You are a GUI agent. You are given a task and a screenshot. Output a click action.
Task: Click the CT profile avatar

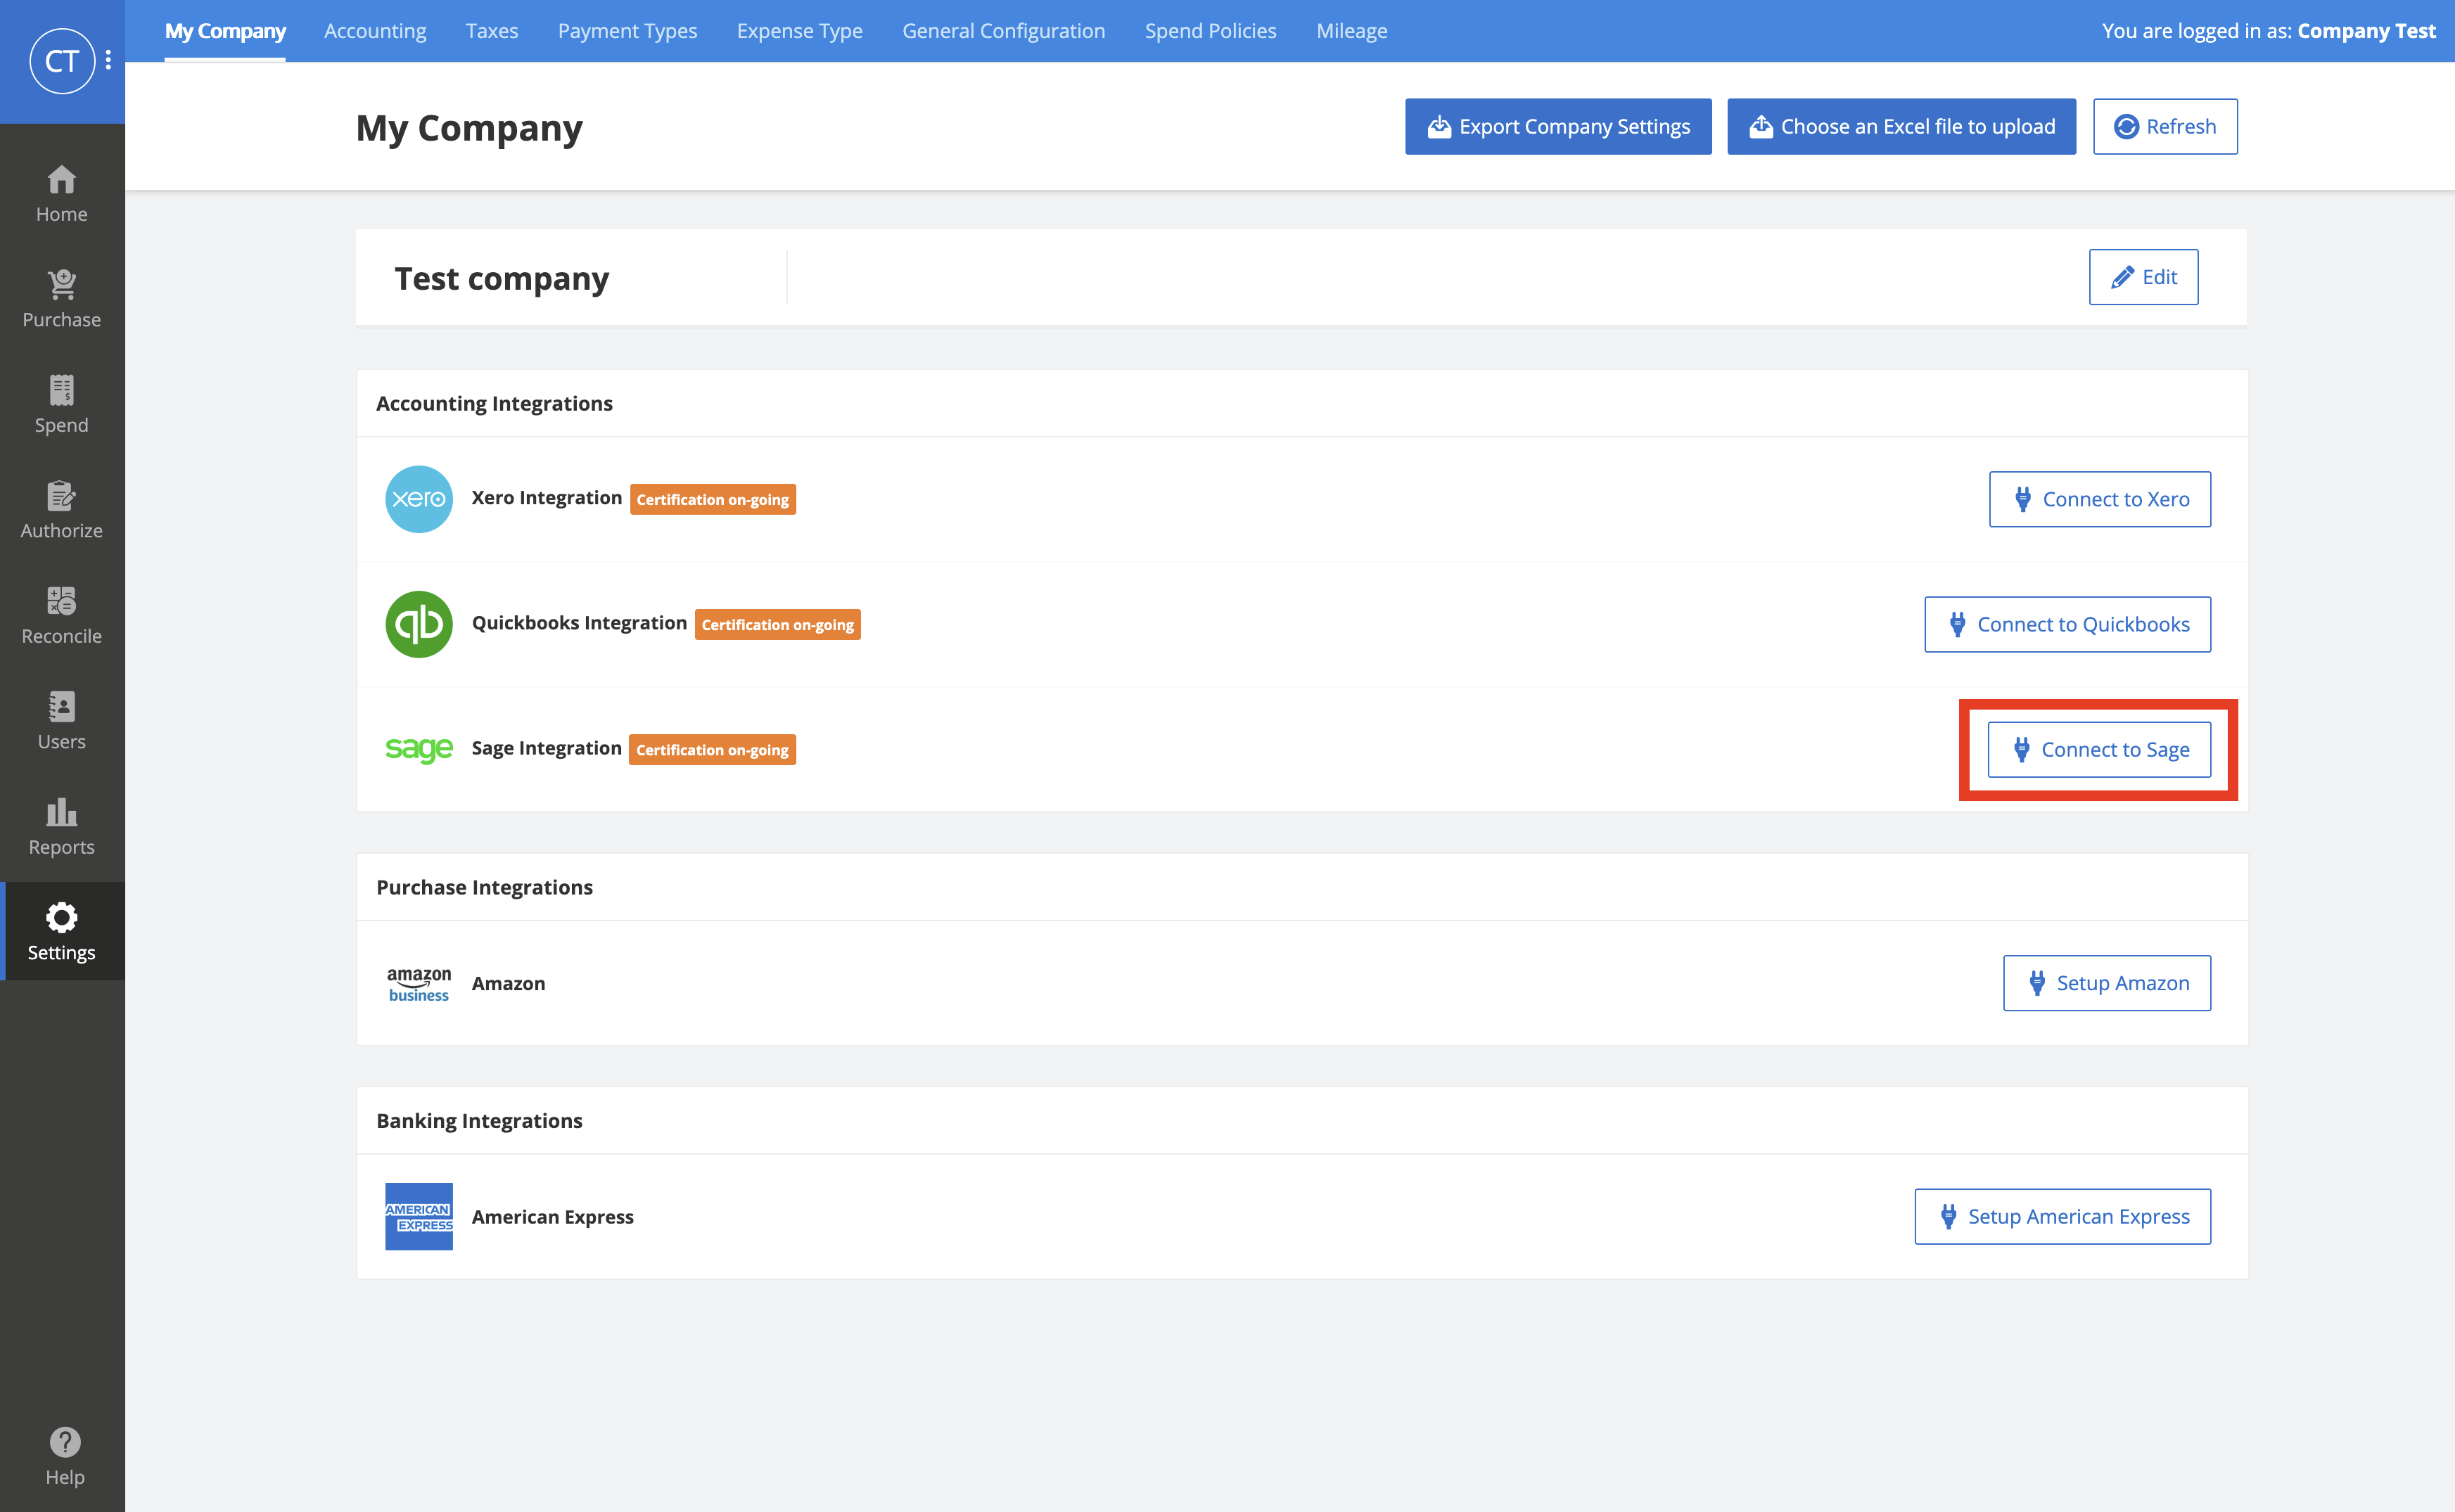coord(62,60)
